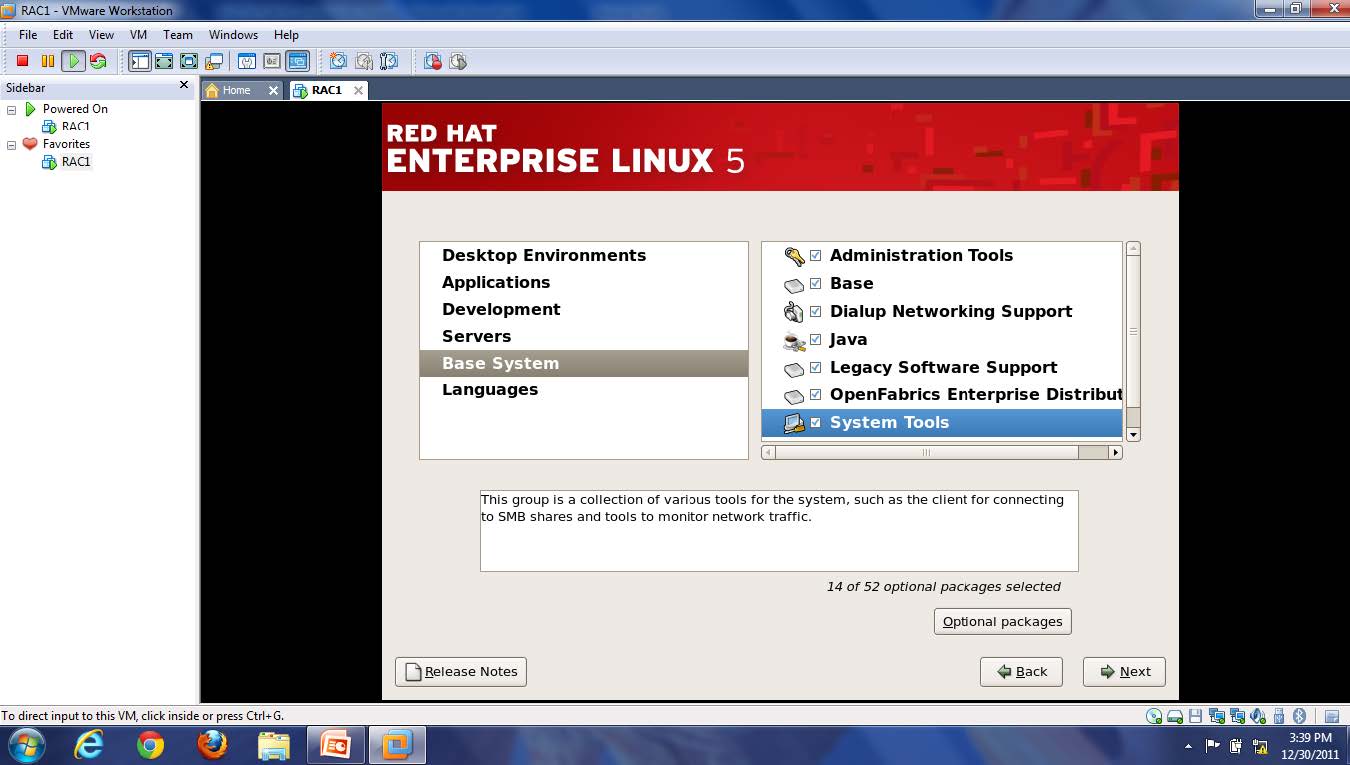Select the Desktop Environments category
The width and height of the screenshot is (1350, 765).
(x=584, y=256)
